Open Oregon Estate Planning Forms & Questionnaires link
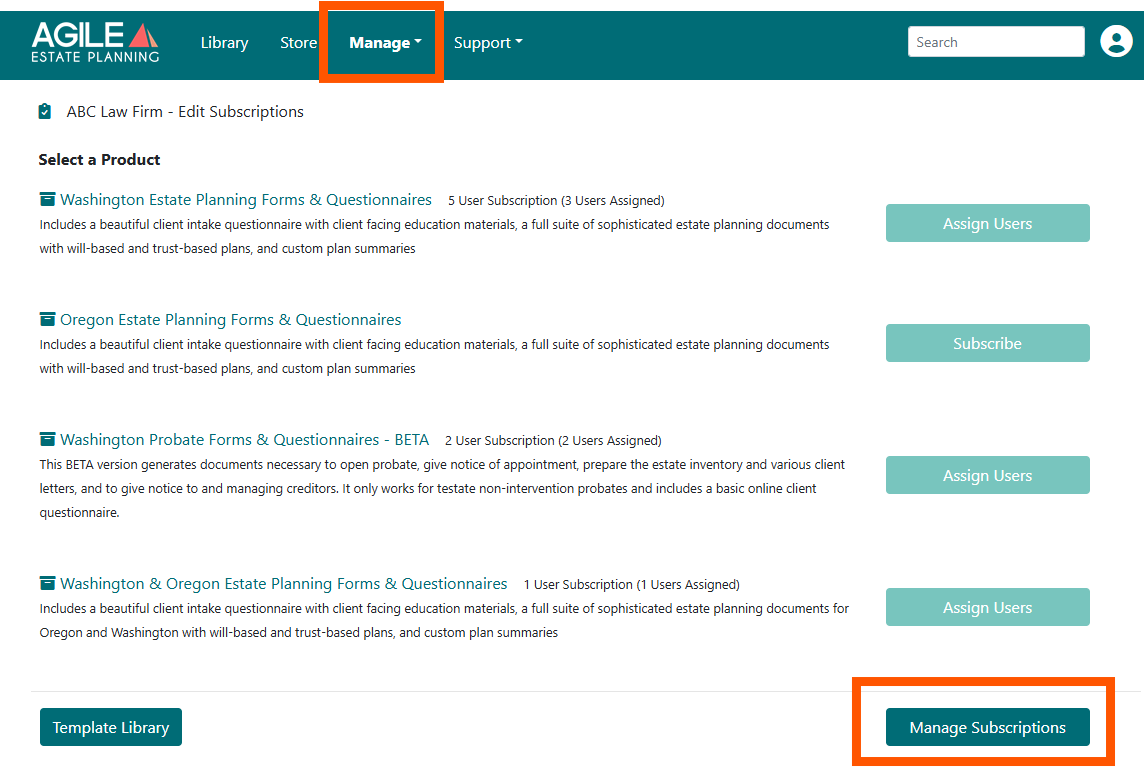Viewport: 1144px width, 780px height. pos(231,320)
